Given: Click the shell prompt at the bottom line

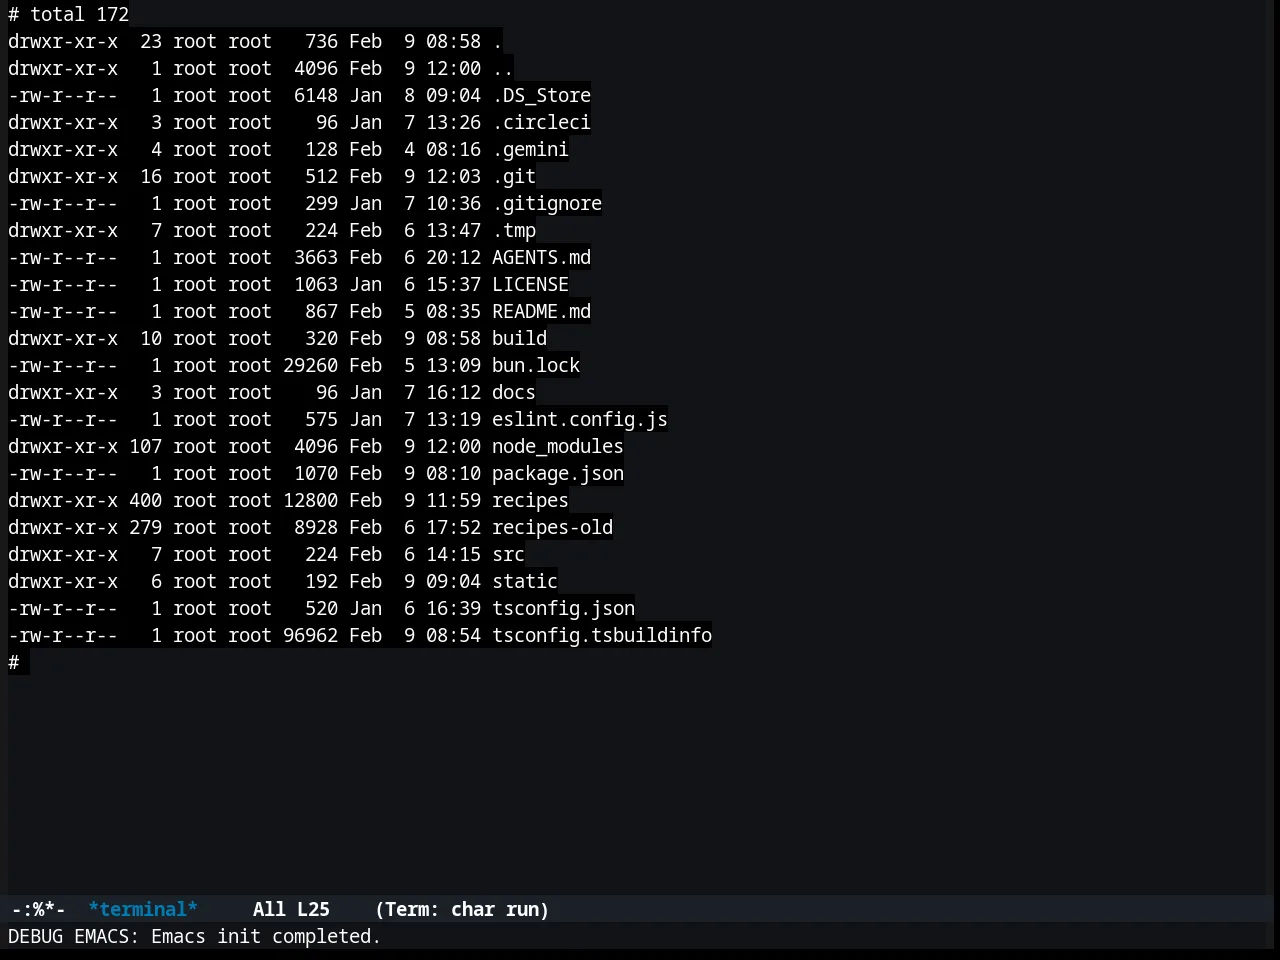Looking at the screenshot, I should click(x=14, y=662).
